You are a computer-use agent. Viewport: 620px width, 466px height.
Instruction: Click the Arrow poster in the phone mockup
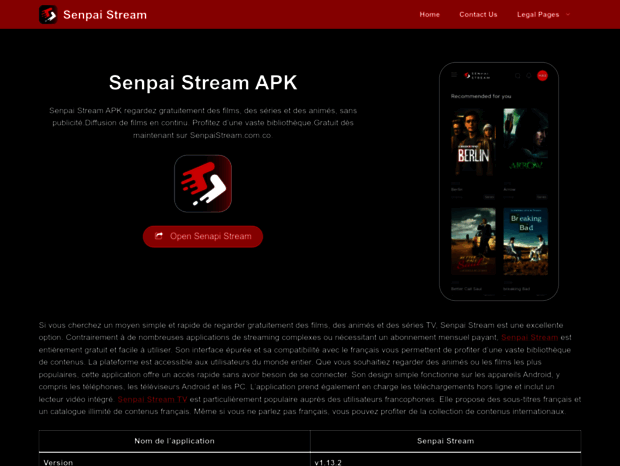point(525,142)
